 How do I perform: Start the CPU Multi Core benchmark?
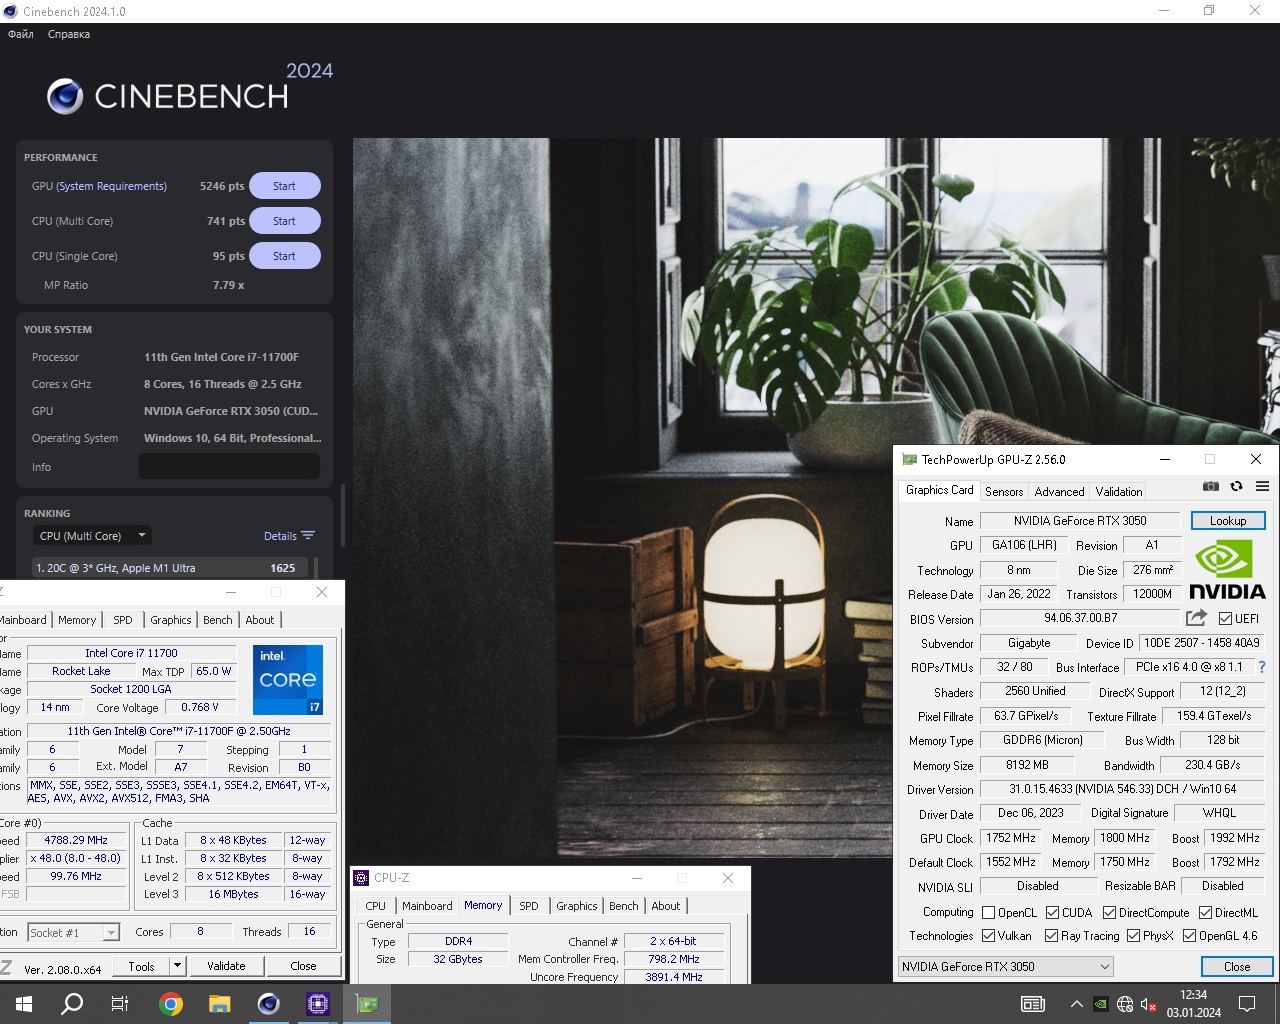pos(284,221)
